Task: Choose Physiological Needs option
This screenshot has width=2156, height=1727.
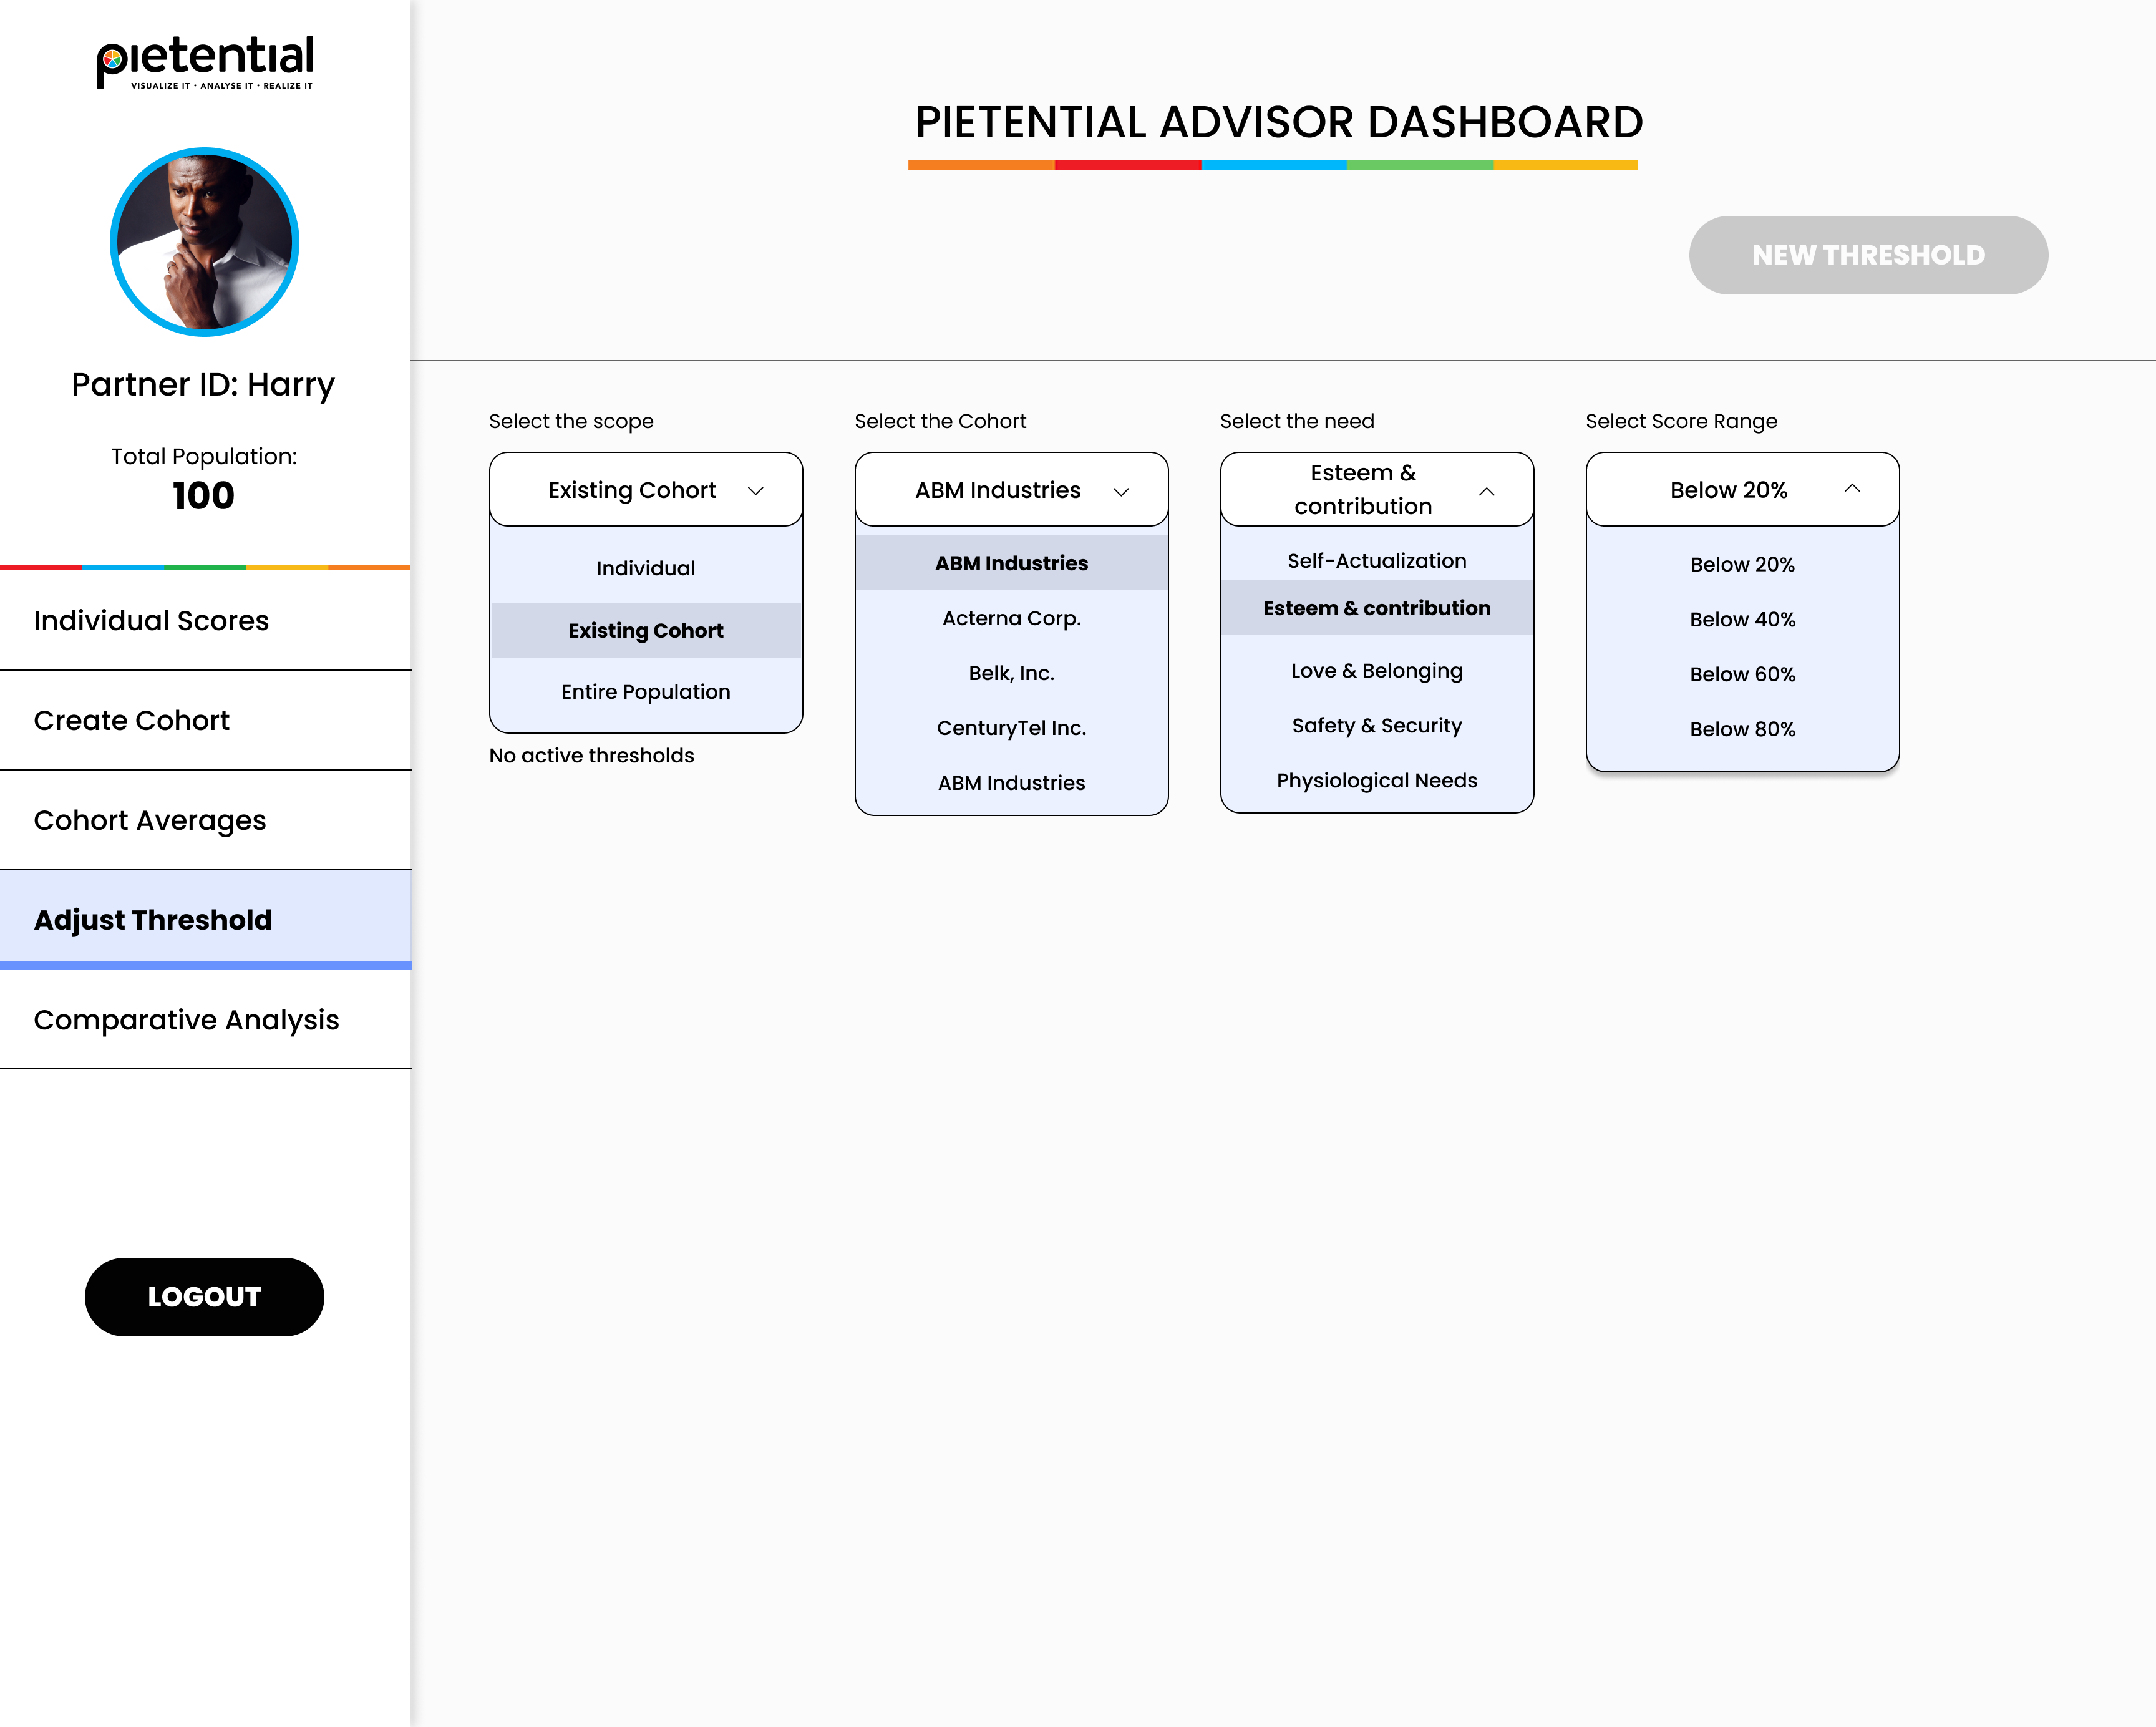Action: point(1377,781)
